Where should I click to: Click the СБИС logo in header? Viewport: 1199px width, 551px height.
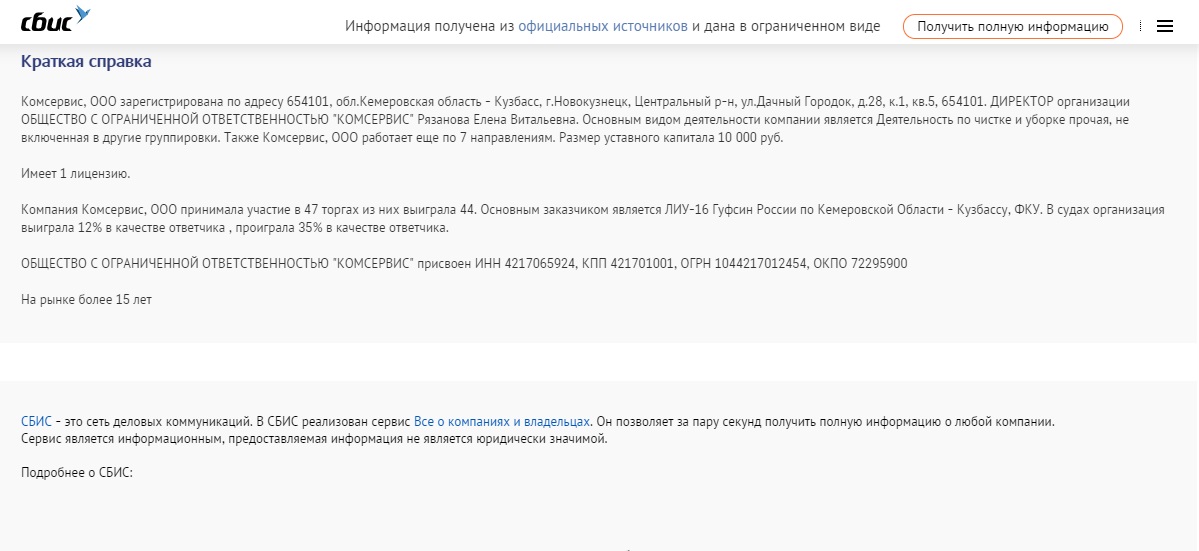[x=55, y=20]
